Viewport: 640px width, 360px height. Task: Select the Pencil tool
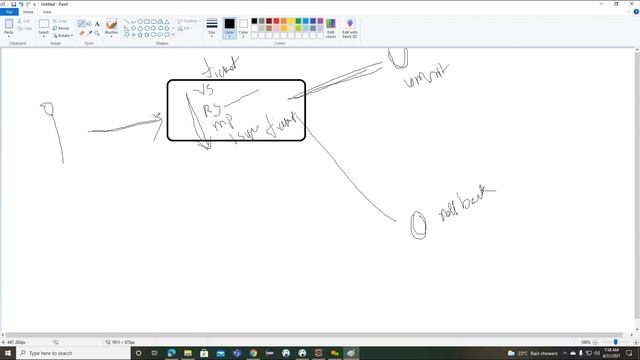[82, 24]
